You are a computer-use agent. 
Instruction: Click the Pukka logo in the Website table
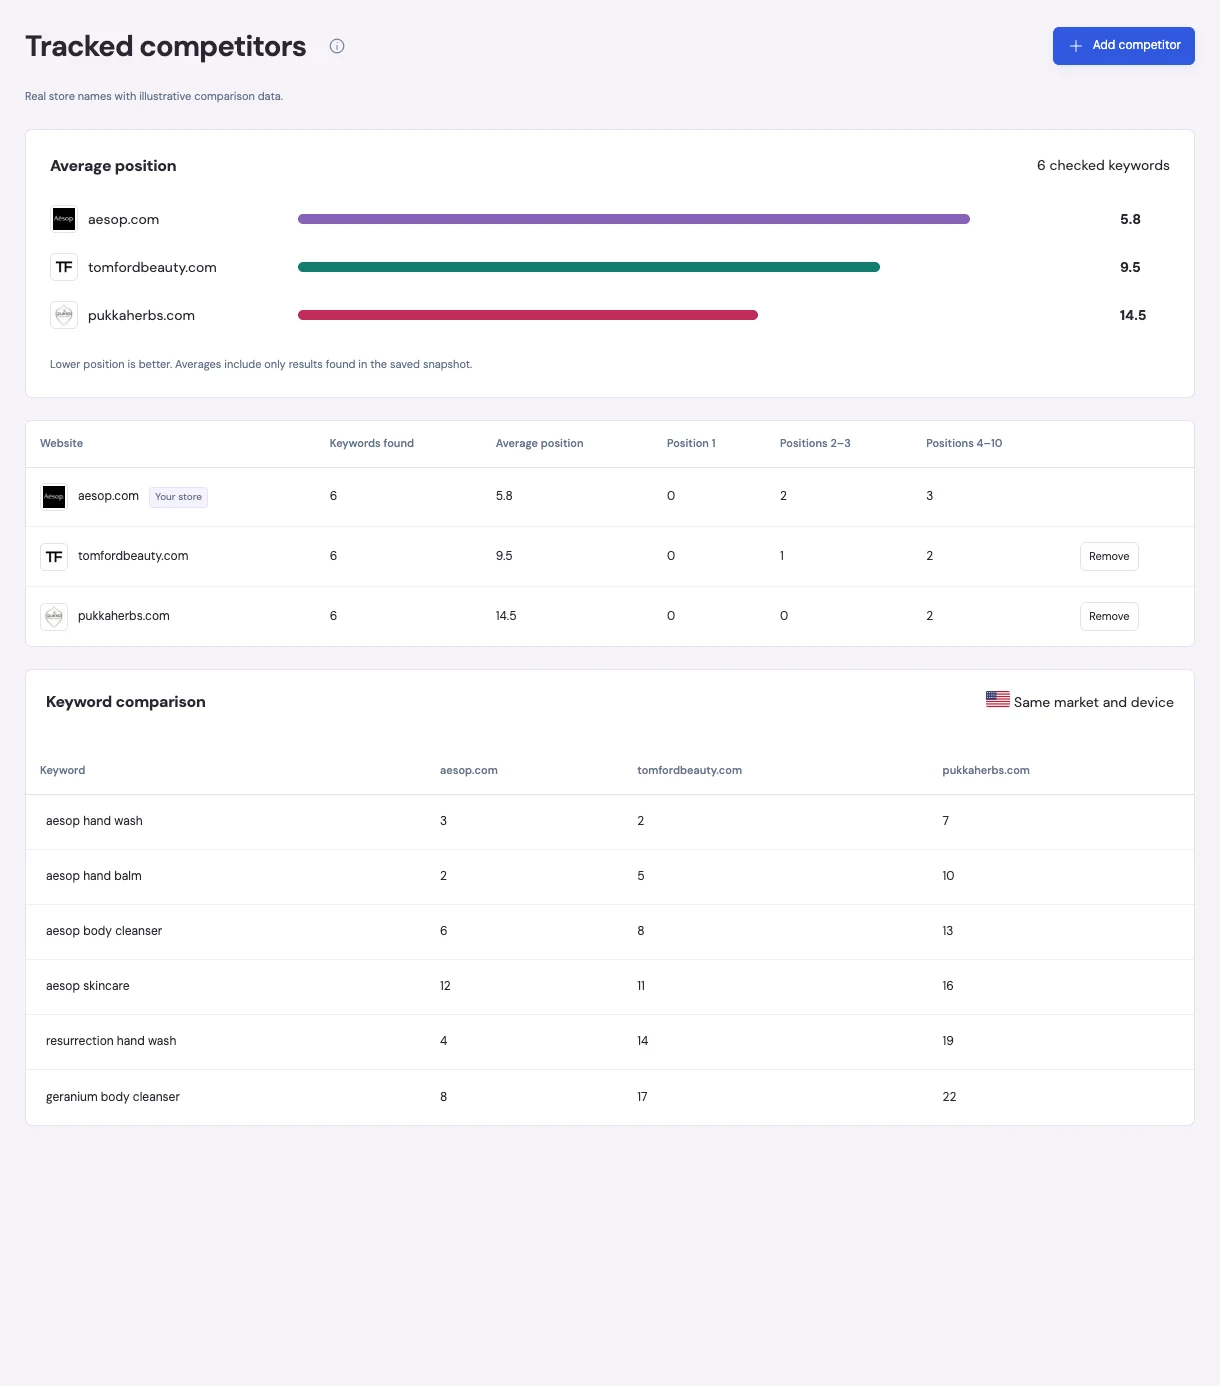54,616
